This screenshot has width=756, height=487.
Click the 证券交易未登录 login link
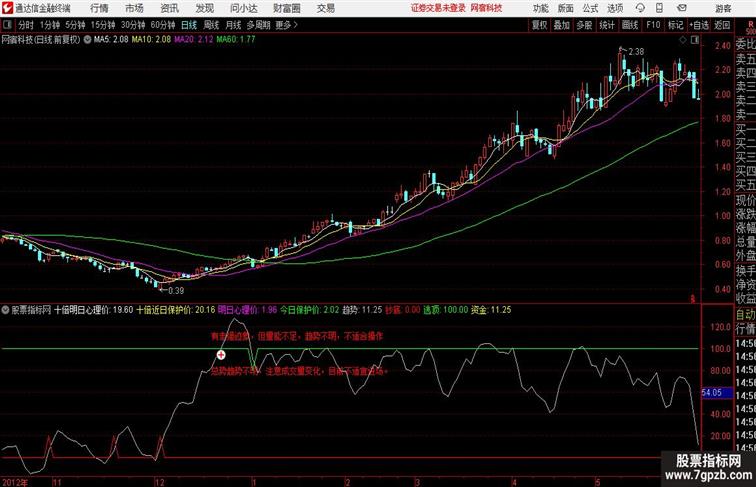point(438,8)
